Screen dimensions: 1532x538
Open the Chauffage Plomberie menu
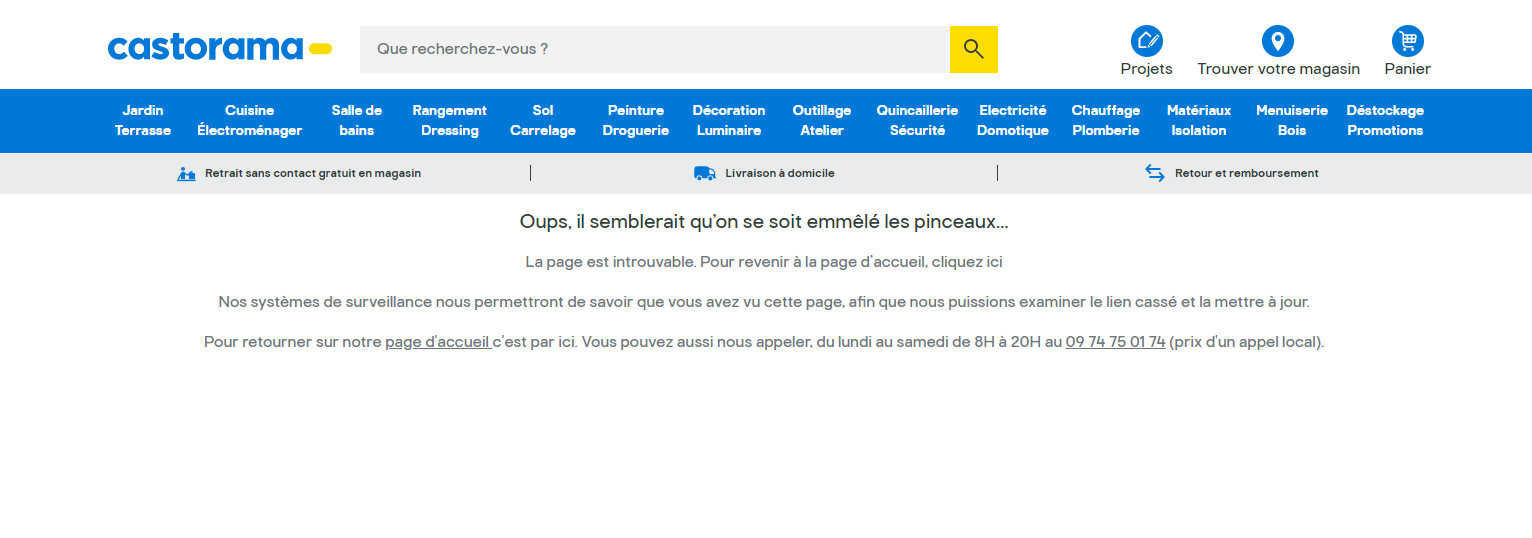(x=1106, y=120)
